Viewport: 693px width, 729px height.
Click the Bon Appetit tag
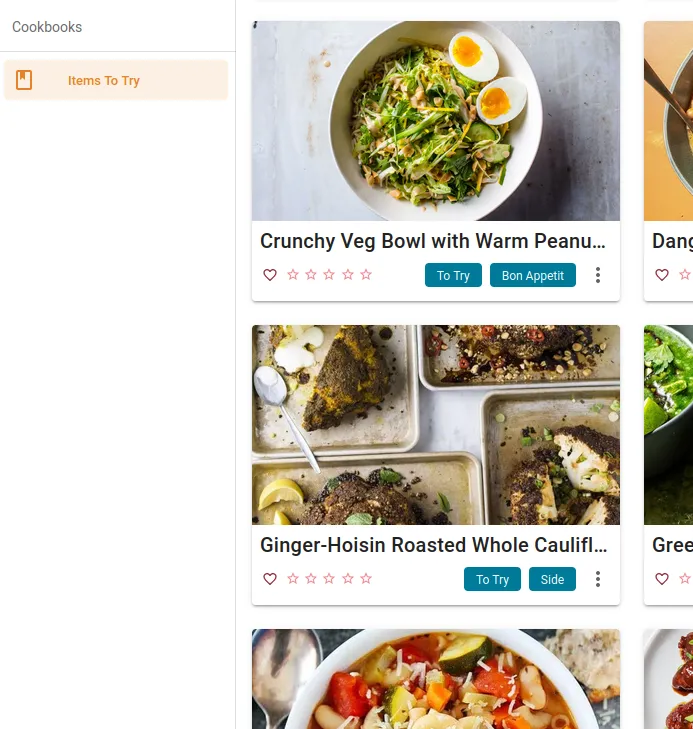(533, 276)
